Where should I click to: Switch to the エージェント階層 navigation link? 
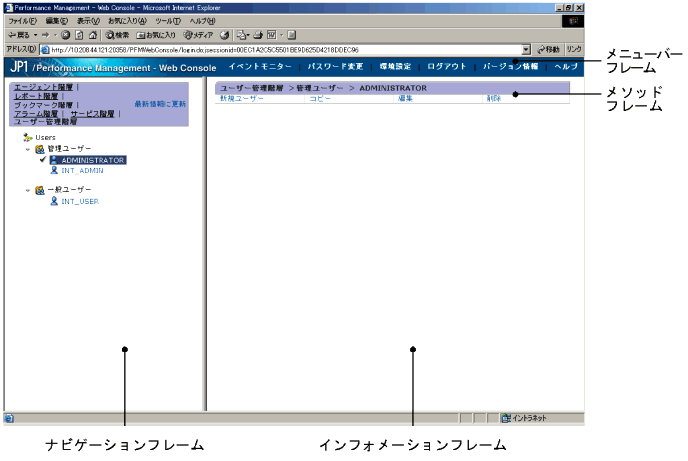click(43, 87)
